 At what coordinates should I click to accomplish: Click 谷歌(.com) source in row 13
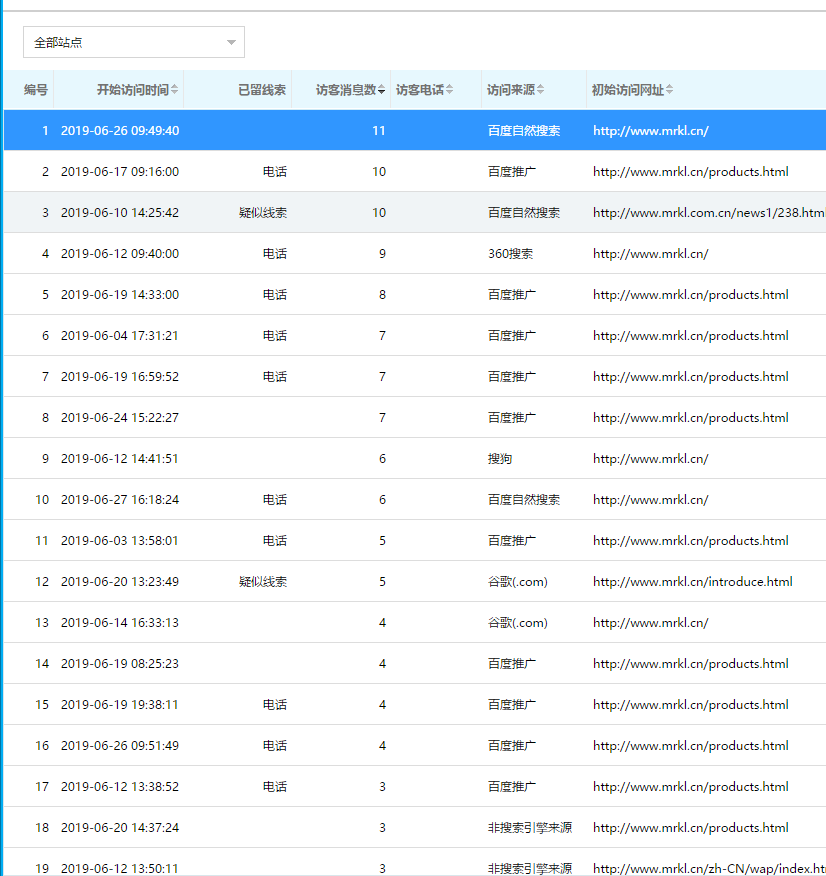517,623
